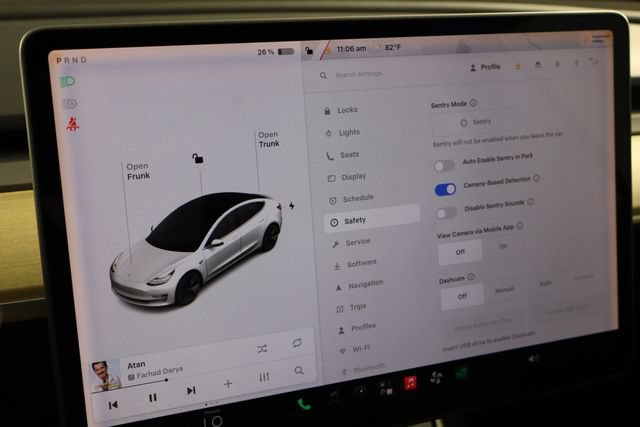Viewport: 640px width, 427px height.
Task: Tap the unlocked padlock above the car
Action: [198, 158]
